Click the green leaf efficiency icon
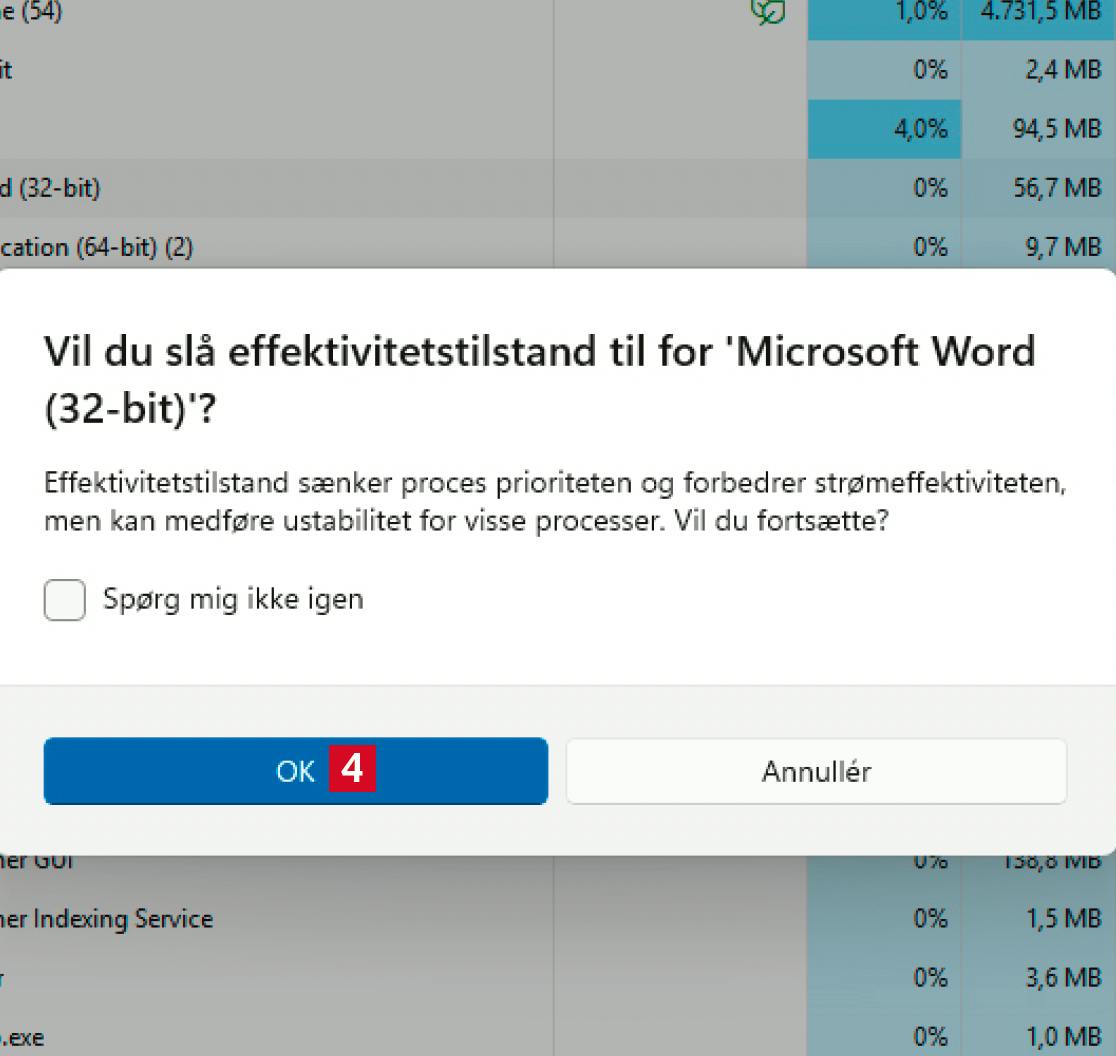 tap(768, 11)
